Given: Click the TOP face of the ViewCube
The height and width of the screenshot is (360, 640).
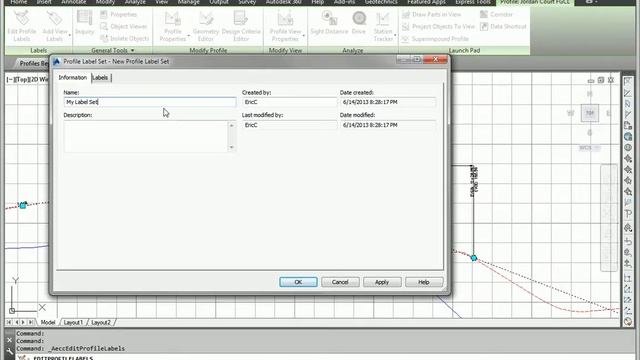Looking at the screenshot, I should click(590, 113).
